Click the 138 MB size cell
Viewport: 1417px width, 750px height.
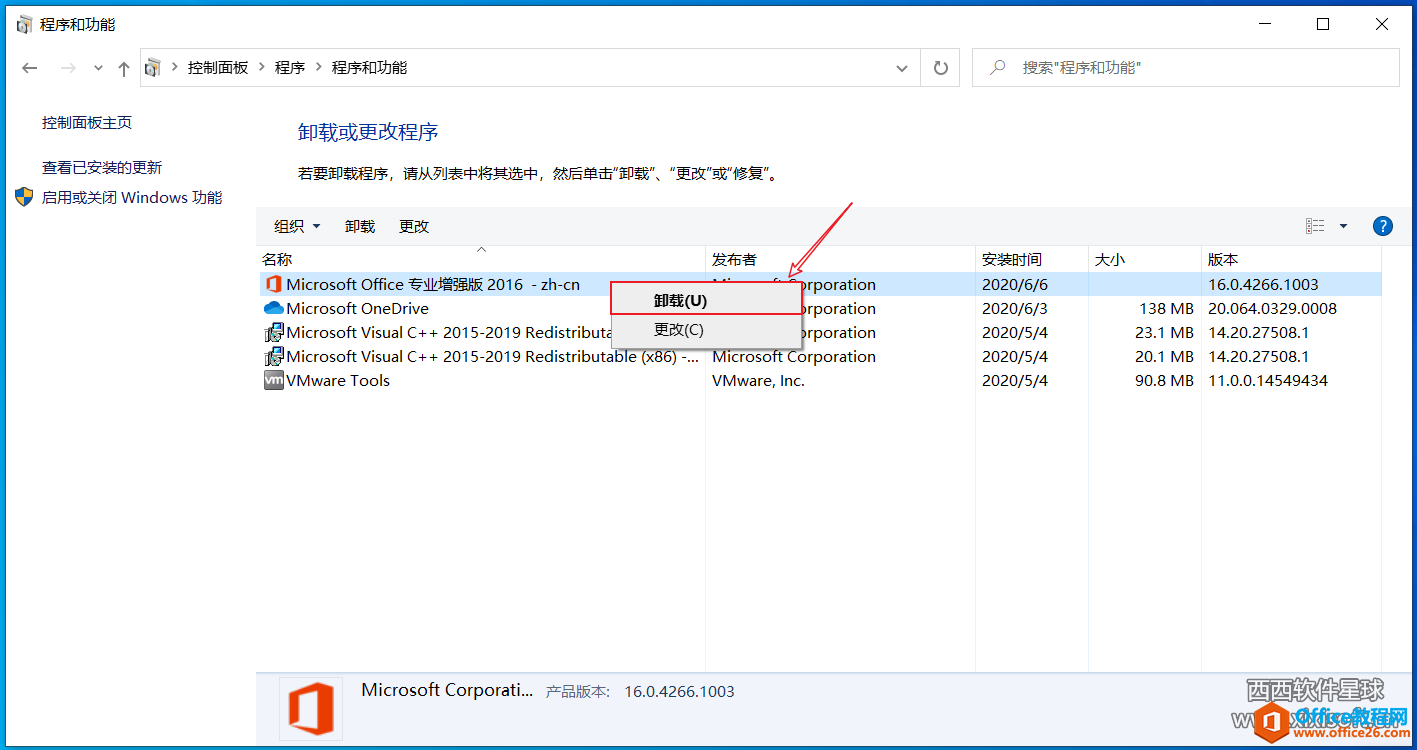coord(1166,308)
